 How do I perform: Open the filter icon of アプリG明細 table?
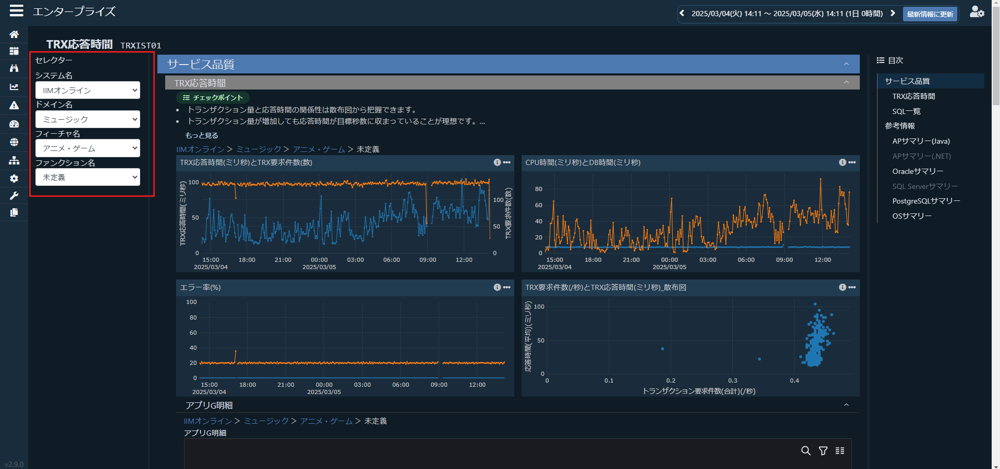(823, 450)
